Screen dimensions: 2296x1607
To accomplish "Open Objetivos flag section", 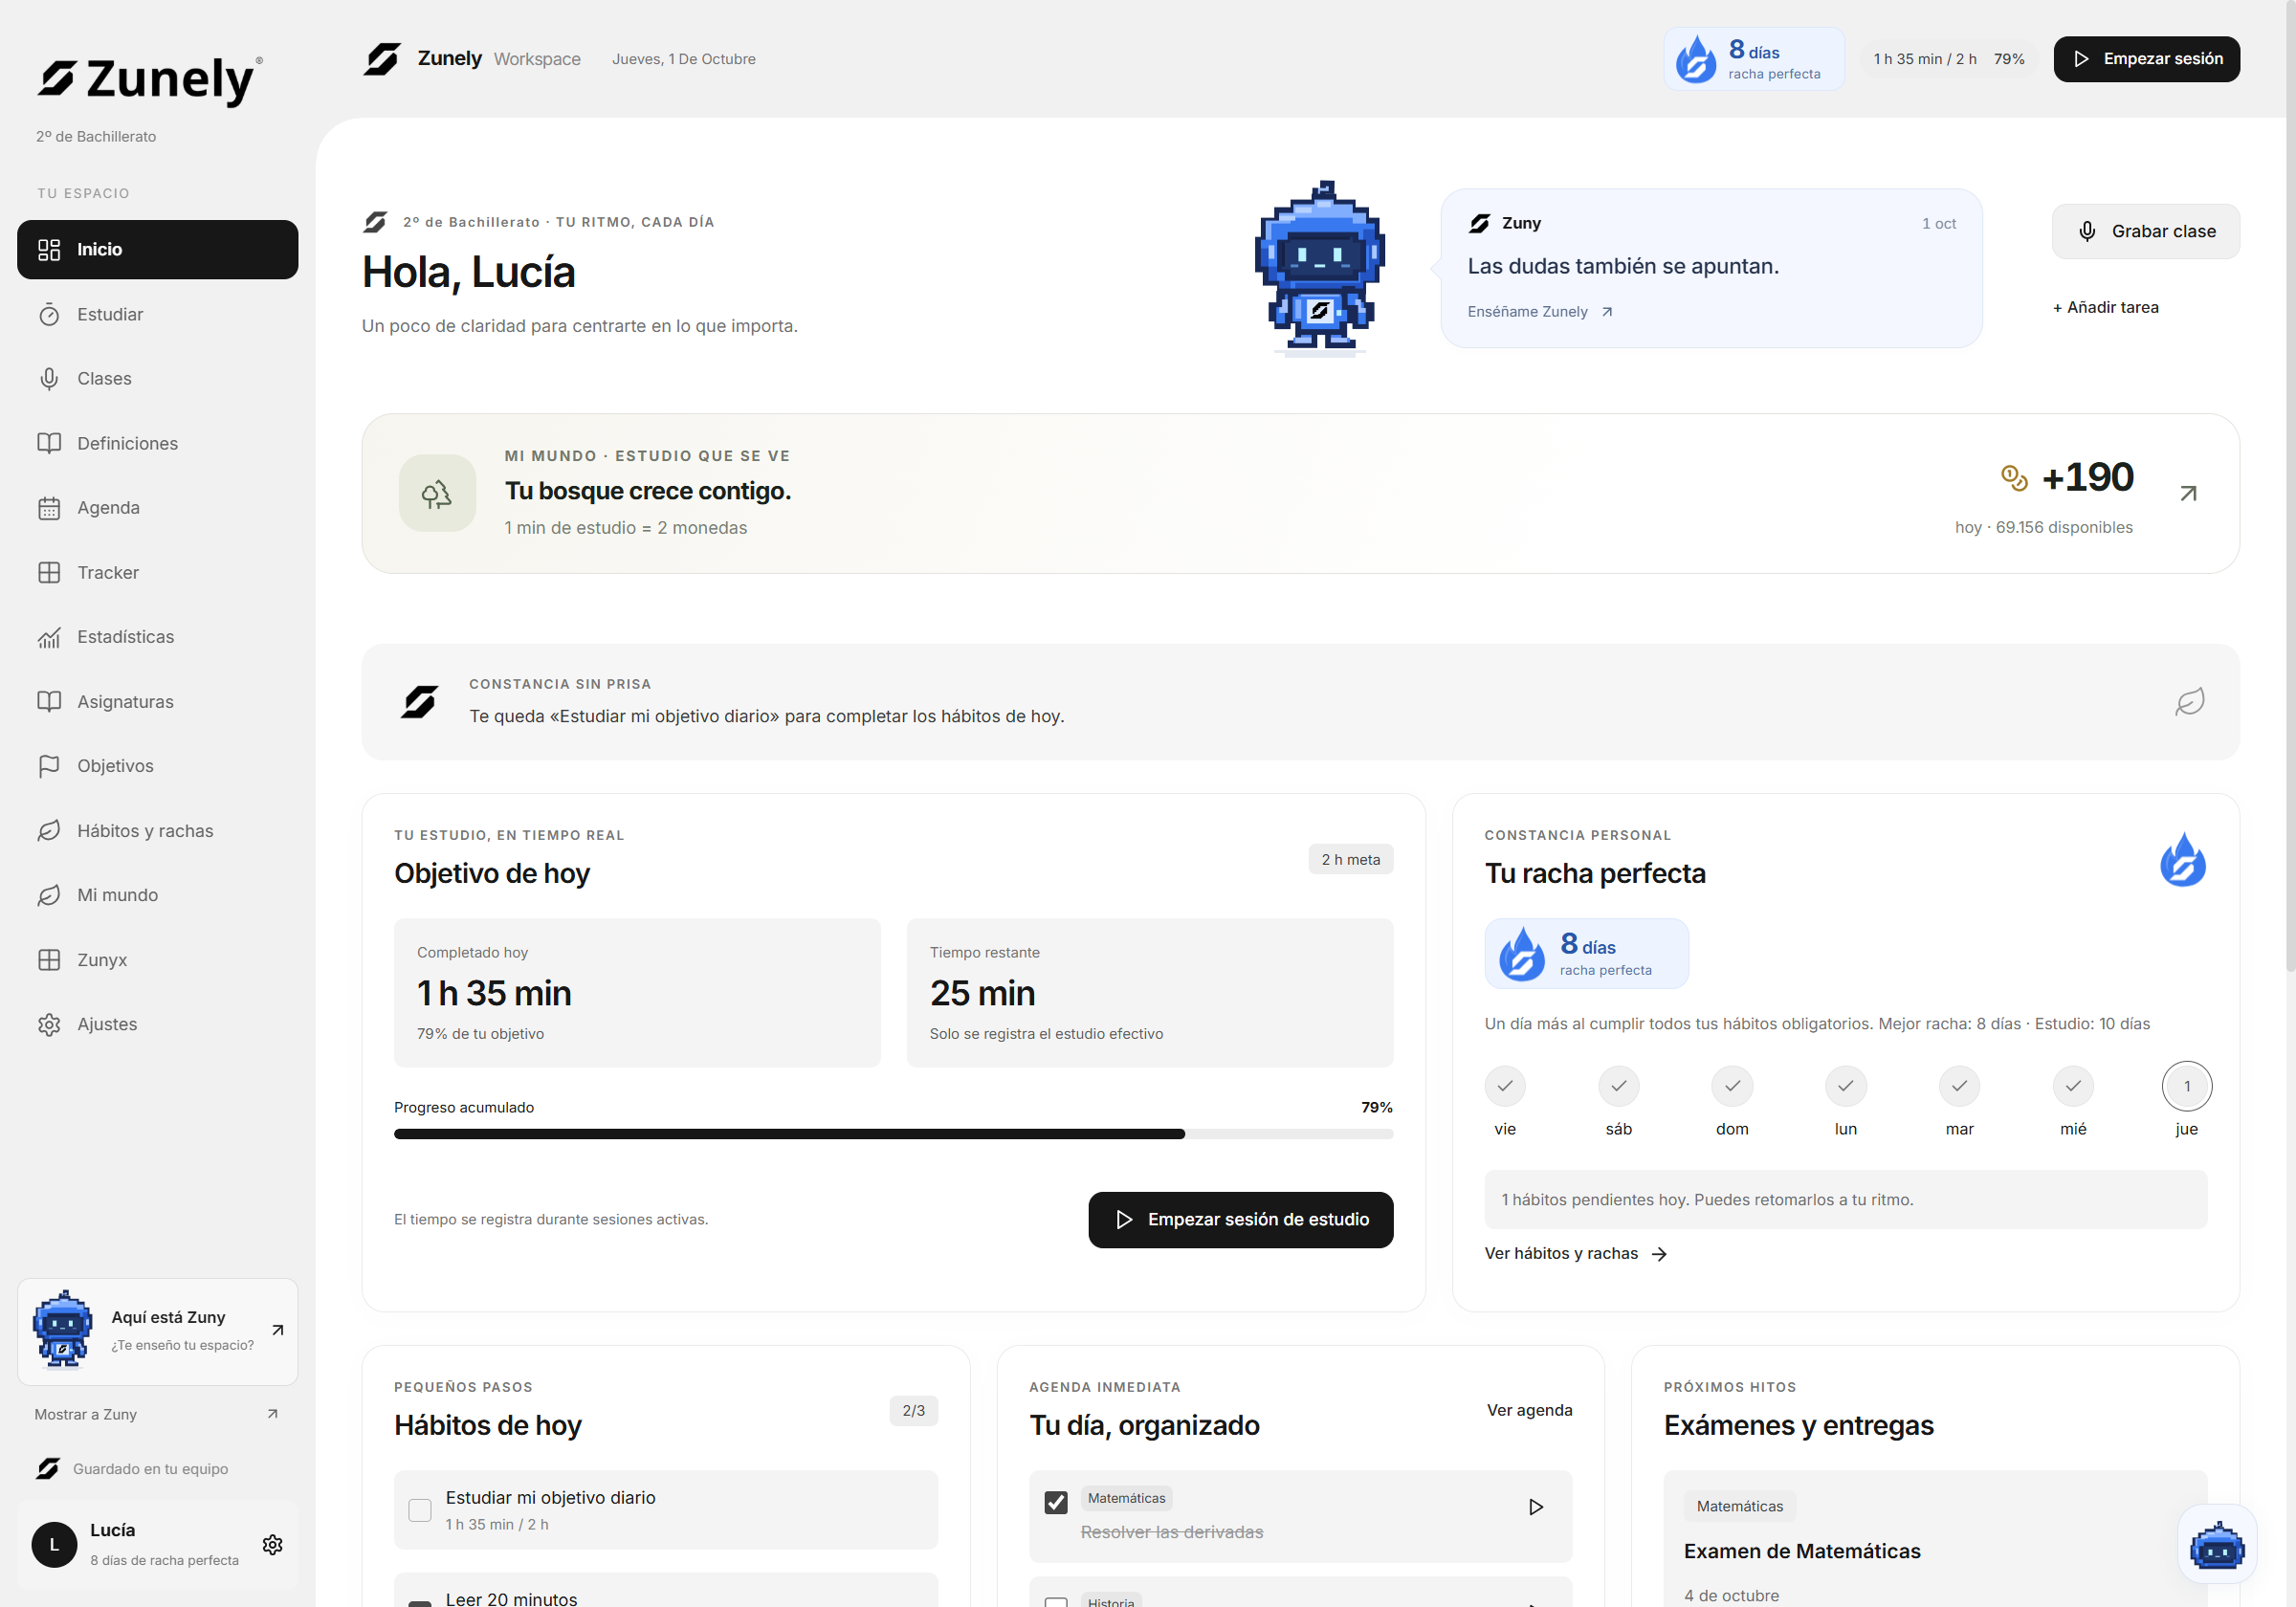I will [x=157, y=766].
